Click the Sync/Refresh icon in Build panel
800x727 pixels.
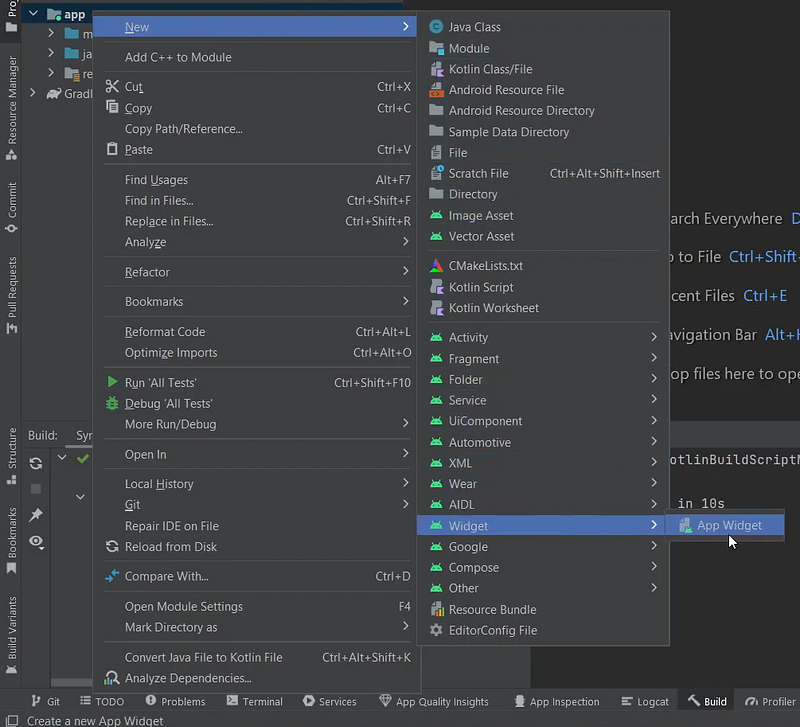tap(36, 463)
